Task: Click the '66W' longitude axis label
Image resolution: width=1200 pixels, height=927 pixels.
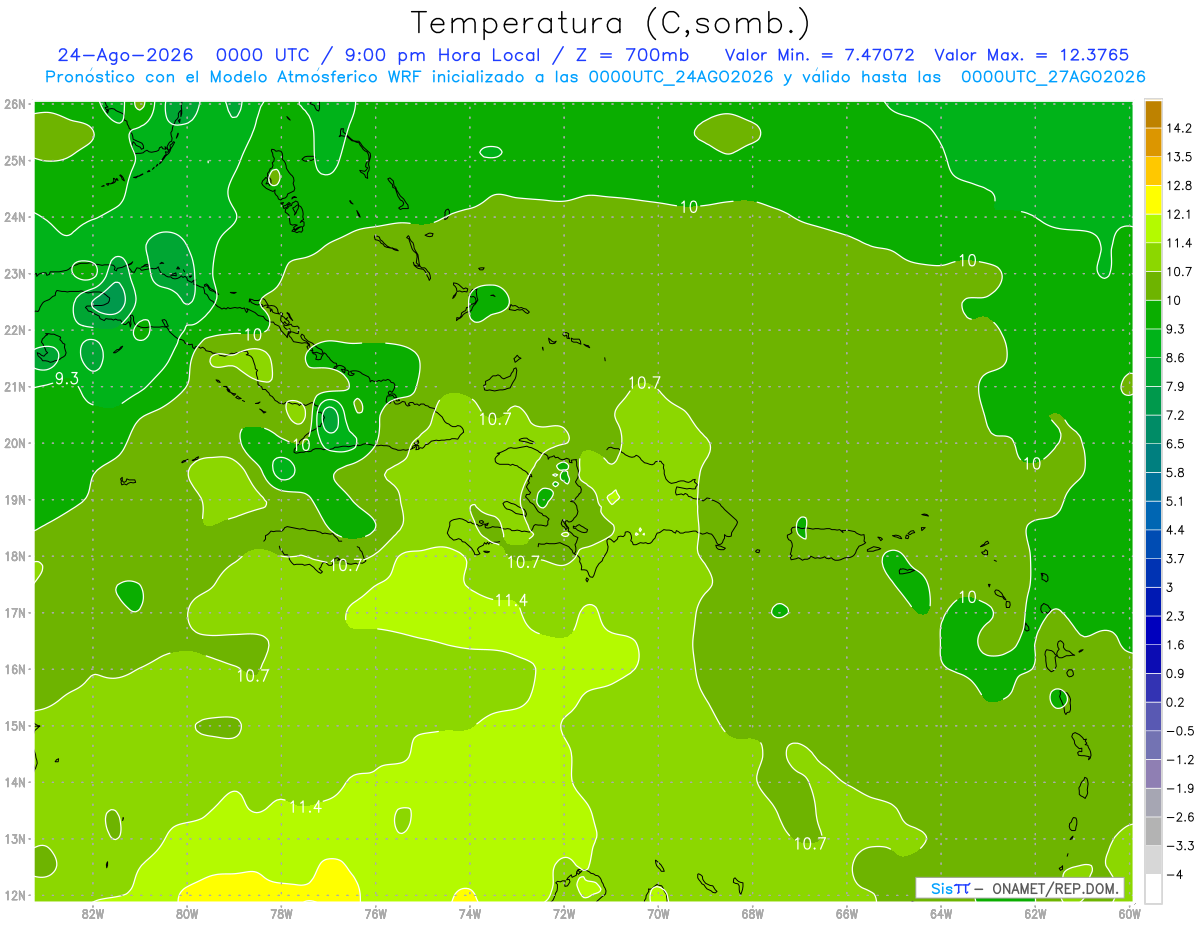Action: tap(846, 913)
